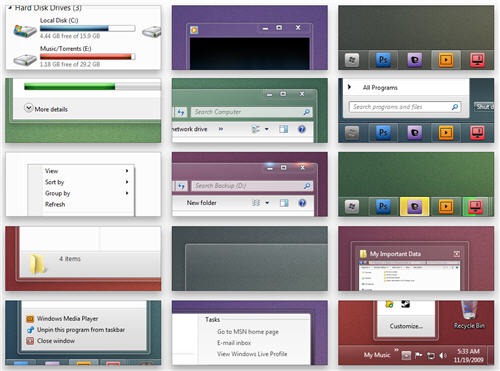Open the E-mail inbox task
The image size is (500, 371).
(234, 343)
